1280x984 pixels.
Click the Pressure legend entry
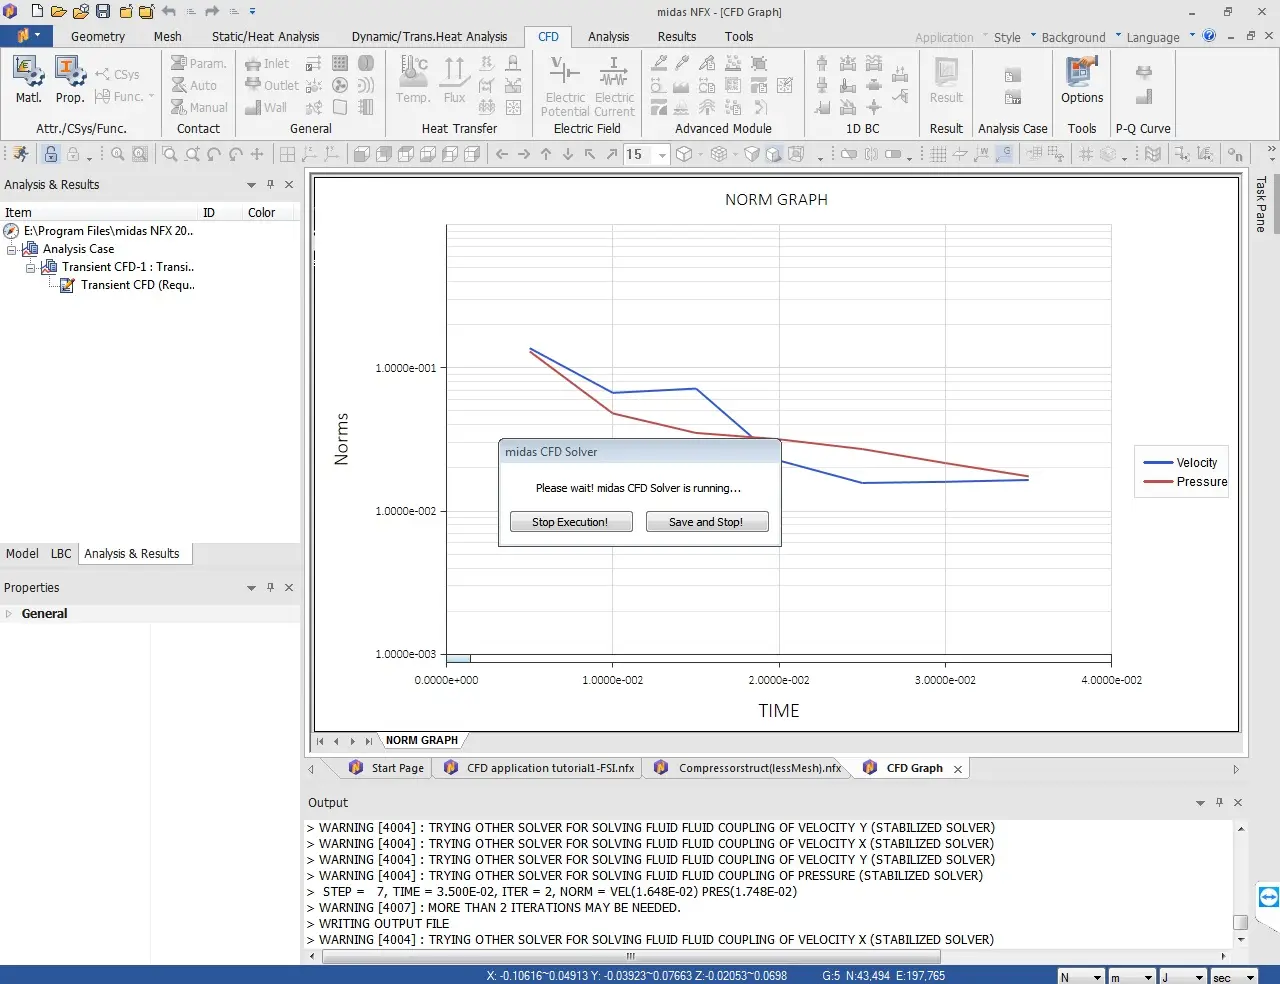(x=1185, y=481)
